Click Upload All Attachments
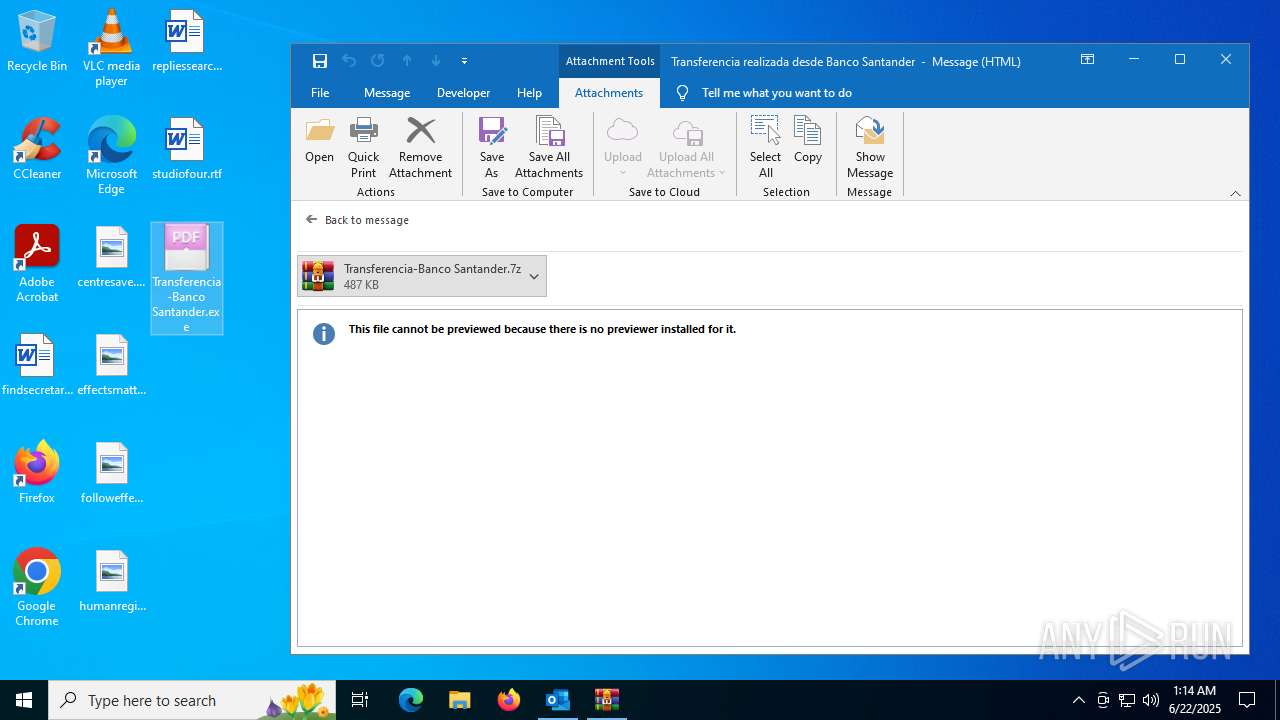 pyautogui.click(x=686, y=147)
